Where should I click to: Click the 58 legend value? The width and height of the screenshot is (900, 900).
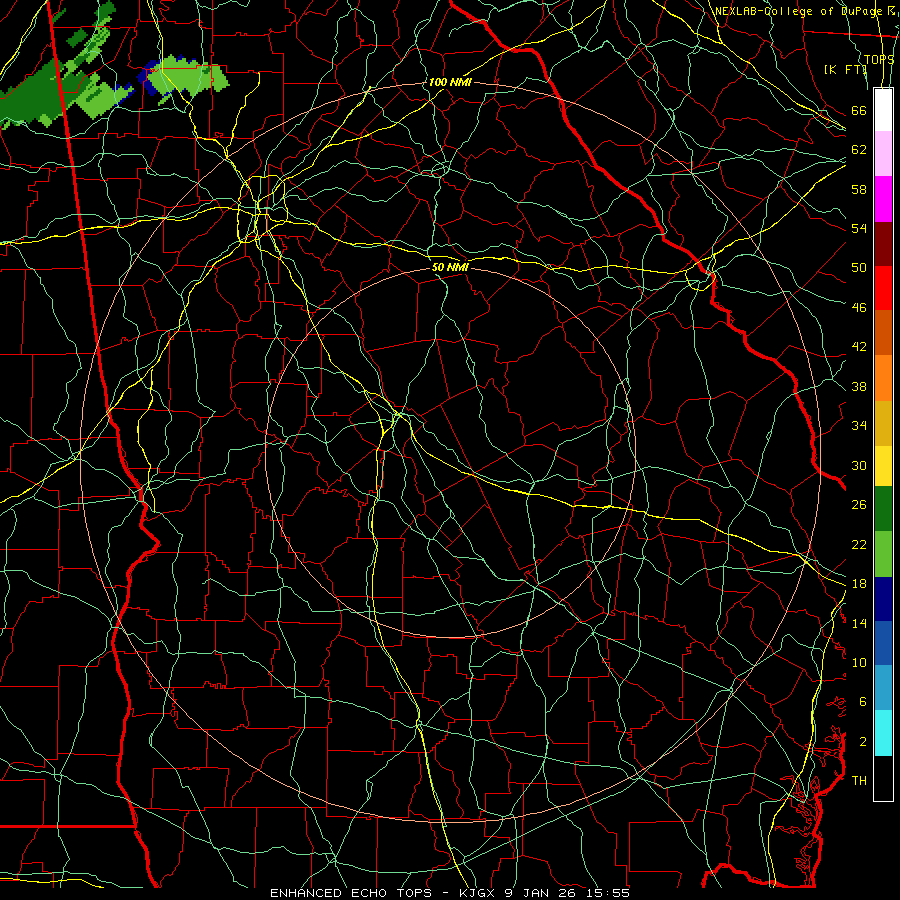pos(859,189)
